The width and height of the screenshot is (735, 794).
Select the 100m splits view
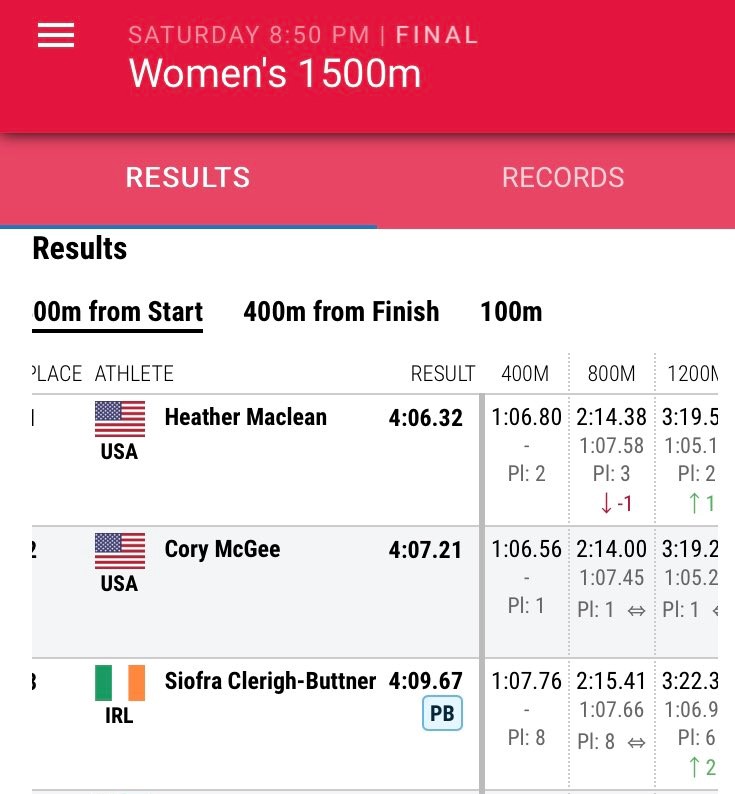511,311
